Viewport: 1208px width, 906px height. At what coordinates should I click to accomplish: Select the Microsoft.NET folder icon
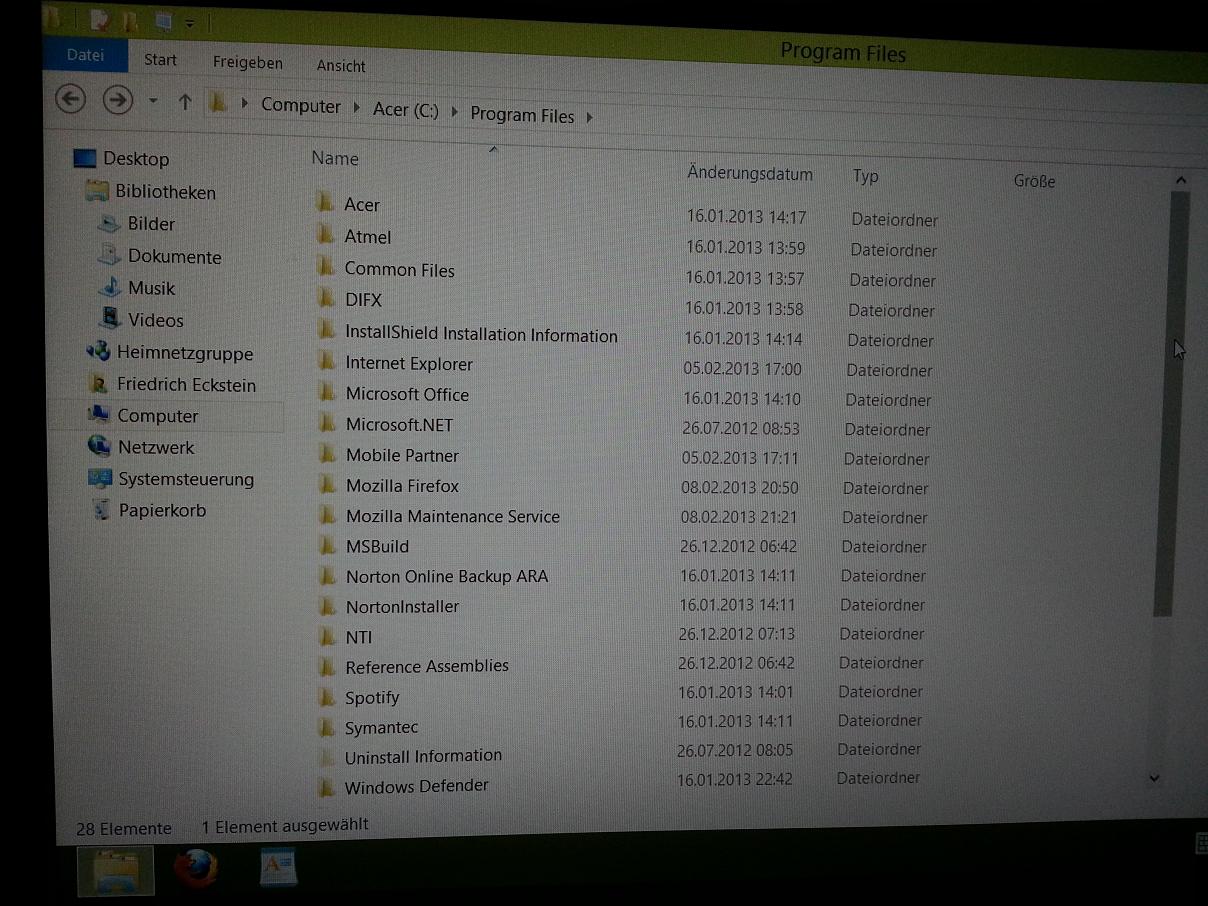(327, 423)
